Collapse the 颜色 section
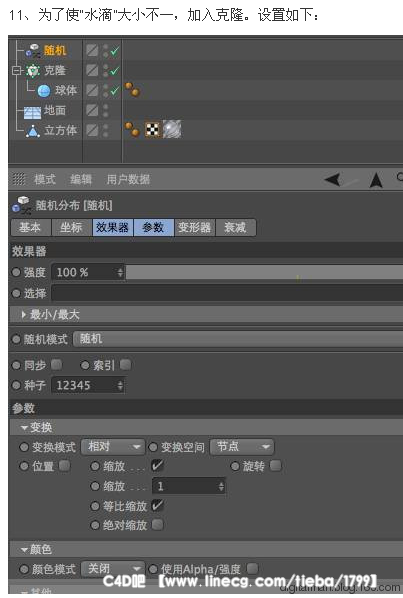The width and height of the screenshot is (403, 598). tap(24, 550)
